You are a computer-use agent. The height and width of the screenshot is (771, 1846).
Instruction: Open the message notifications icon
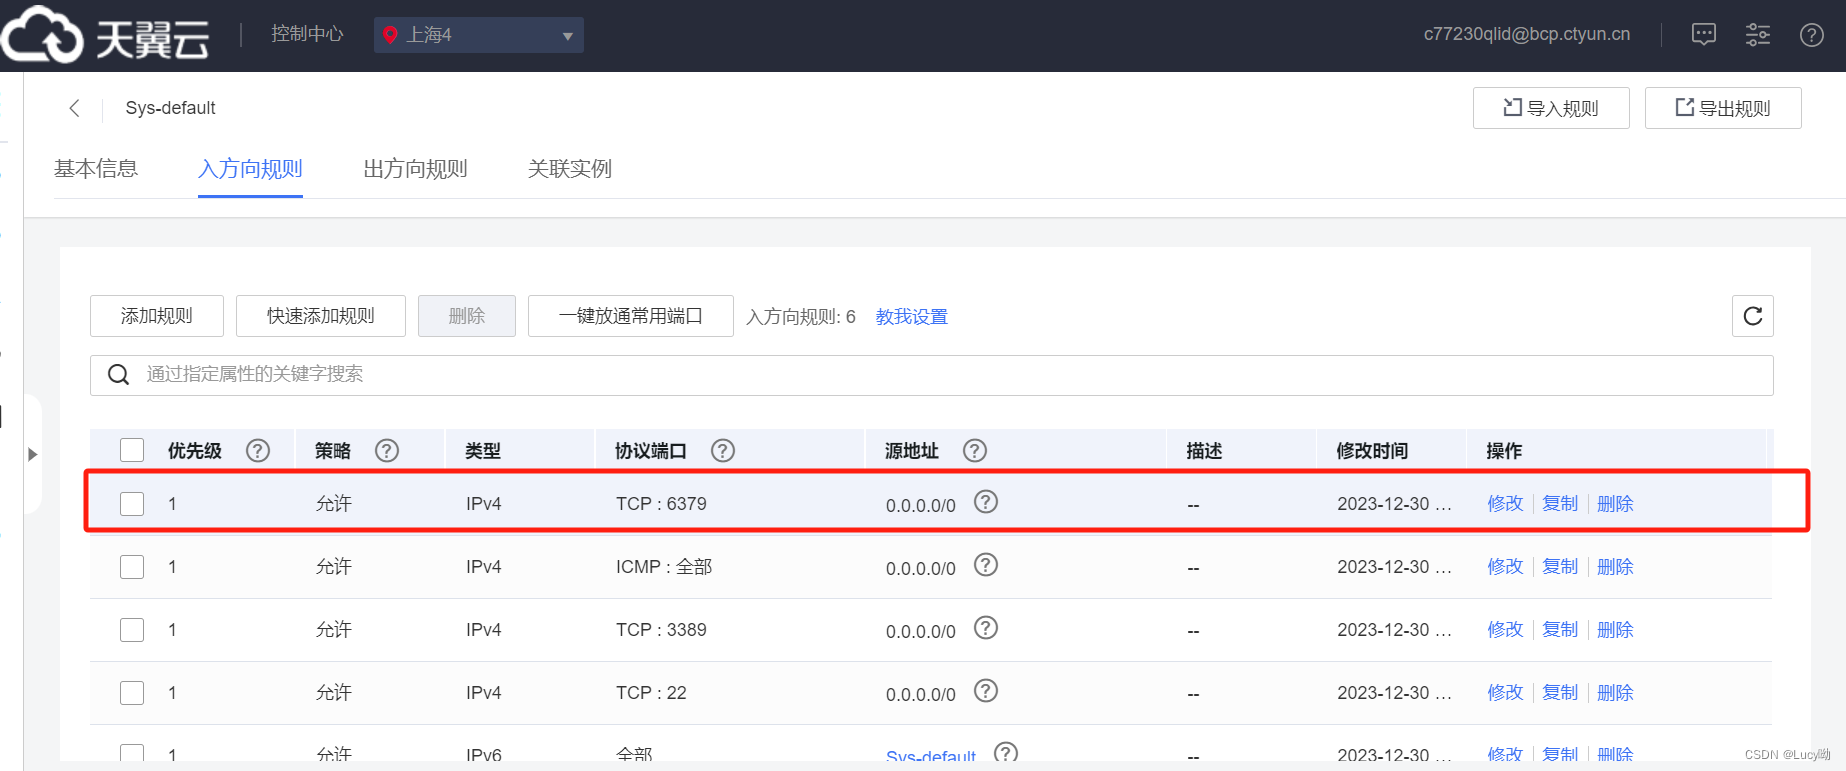(x=1704, y=35)
